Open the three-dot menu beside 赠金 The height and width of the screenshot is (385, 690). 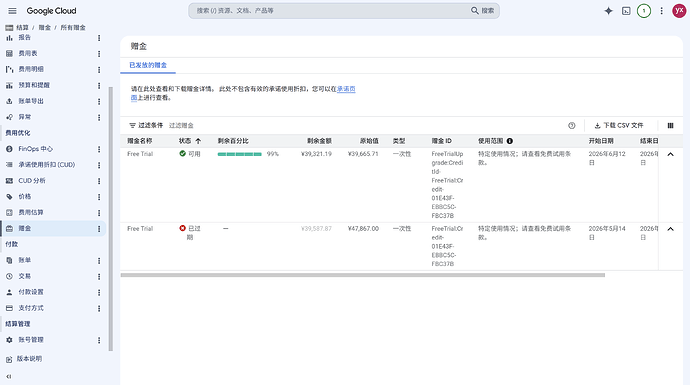tap(99, 229)
